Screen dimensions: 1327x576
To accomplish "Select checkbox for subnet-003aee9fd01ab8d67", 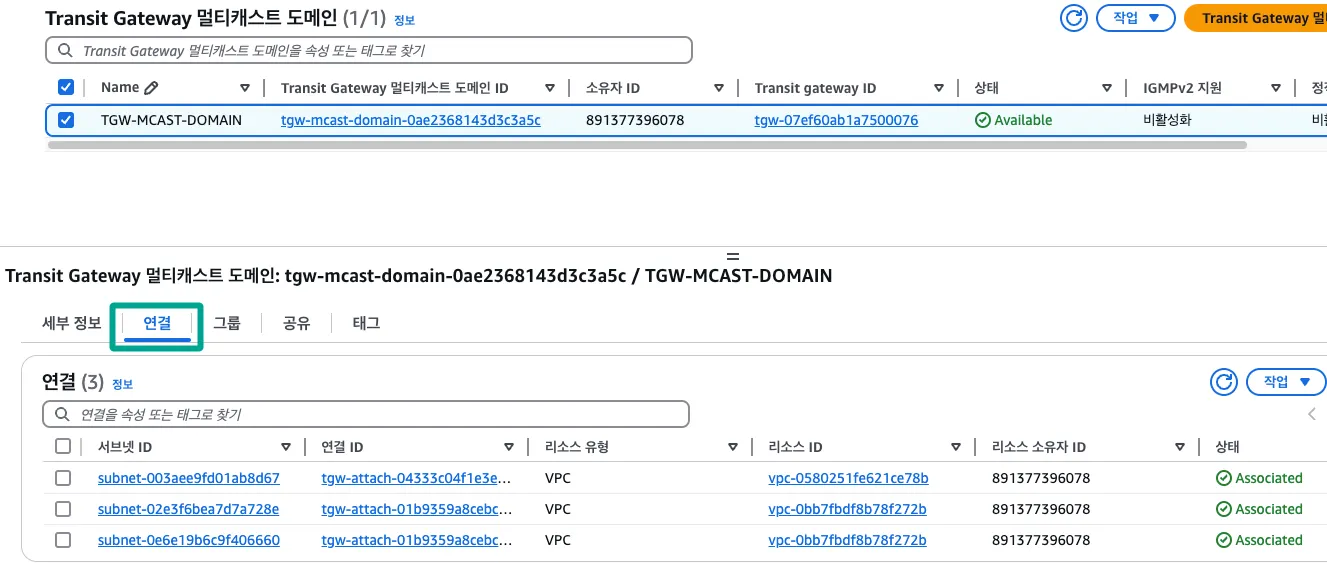I will pyautogui.click(x=63, y=478).
